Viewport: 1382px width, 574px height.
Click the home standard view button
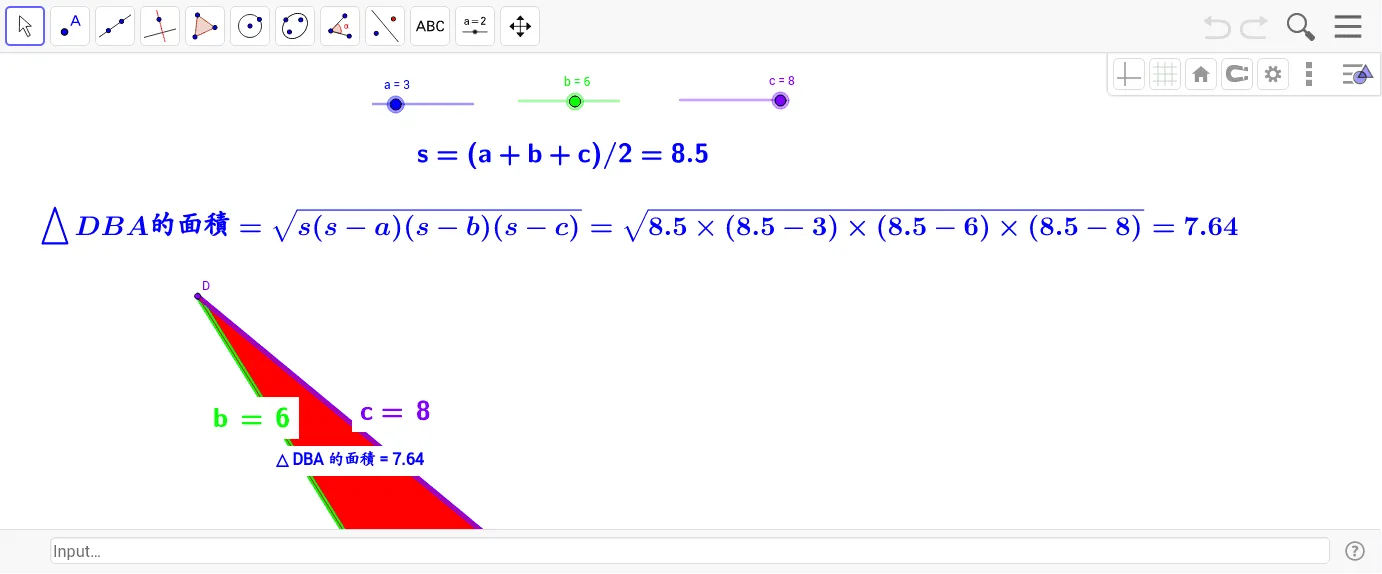tap(1201, 74)
